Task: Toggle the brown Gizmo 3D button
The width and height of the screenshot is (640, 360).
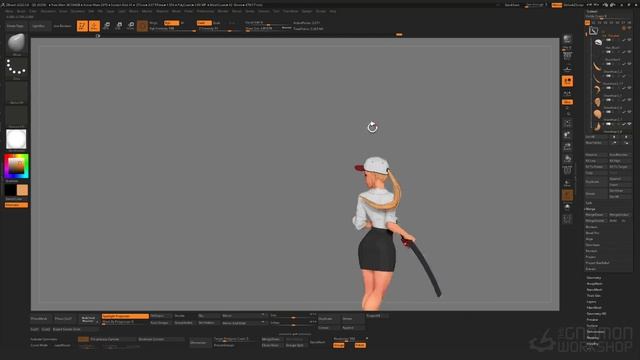Action: [x=142, y=26]
